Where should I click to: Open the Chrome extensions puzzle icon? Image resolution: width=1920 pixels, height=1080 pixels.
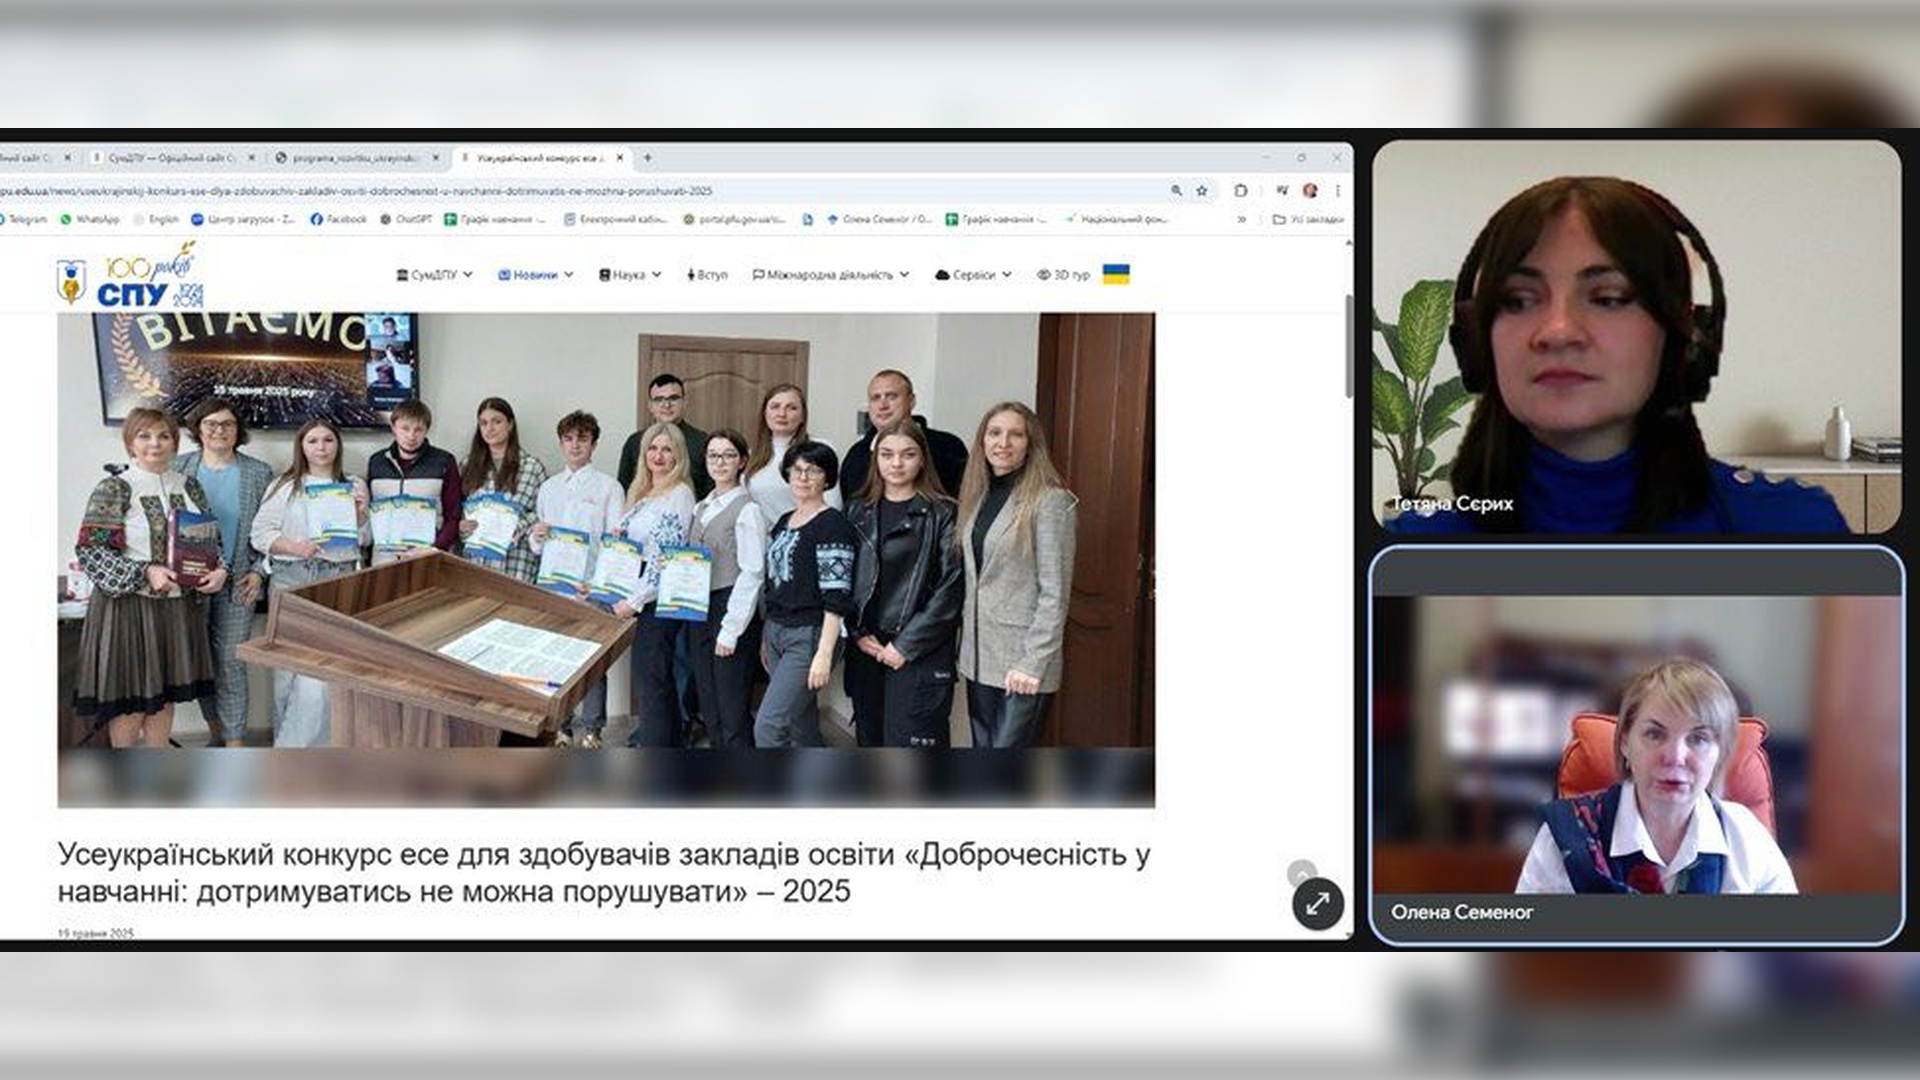[x=1241, y=190]
